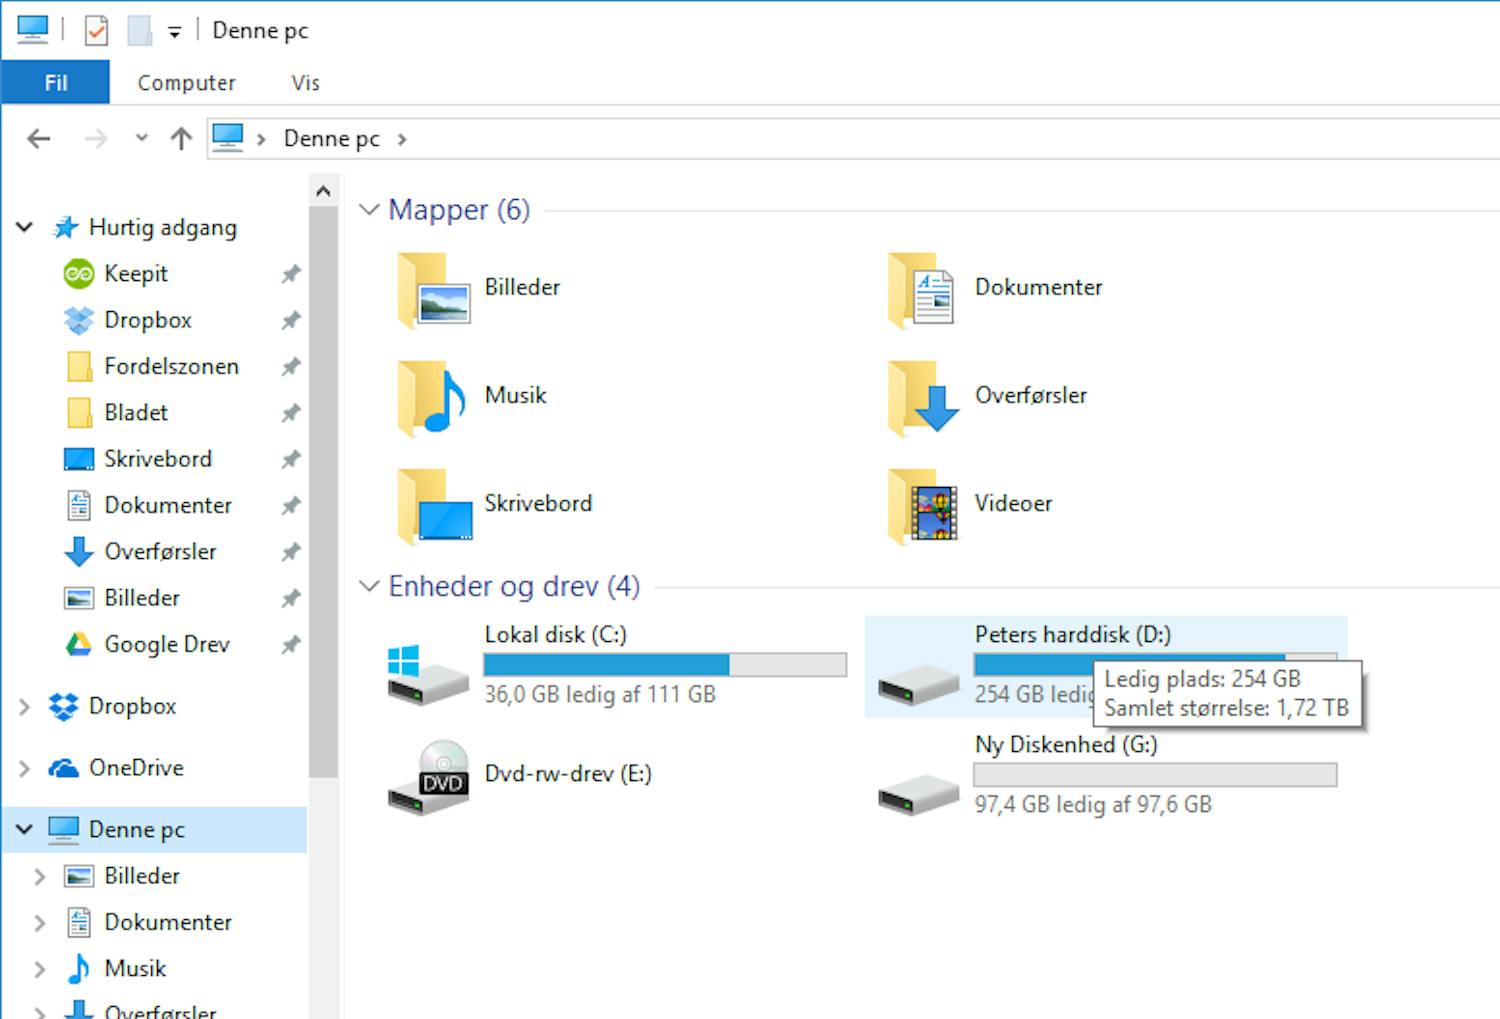
Task: Collapse the Enheder og drev group
Action: point(369,586)
